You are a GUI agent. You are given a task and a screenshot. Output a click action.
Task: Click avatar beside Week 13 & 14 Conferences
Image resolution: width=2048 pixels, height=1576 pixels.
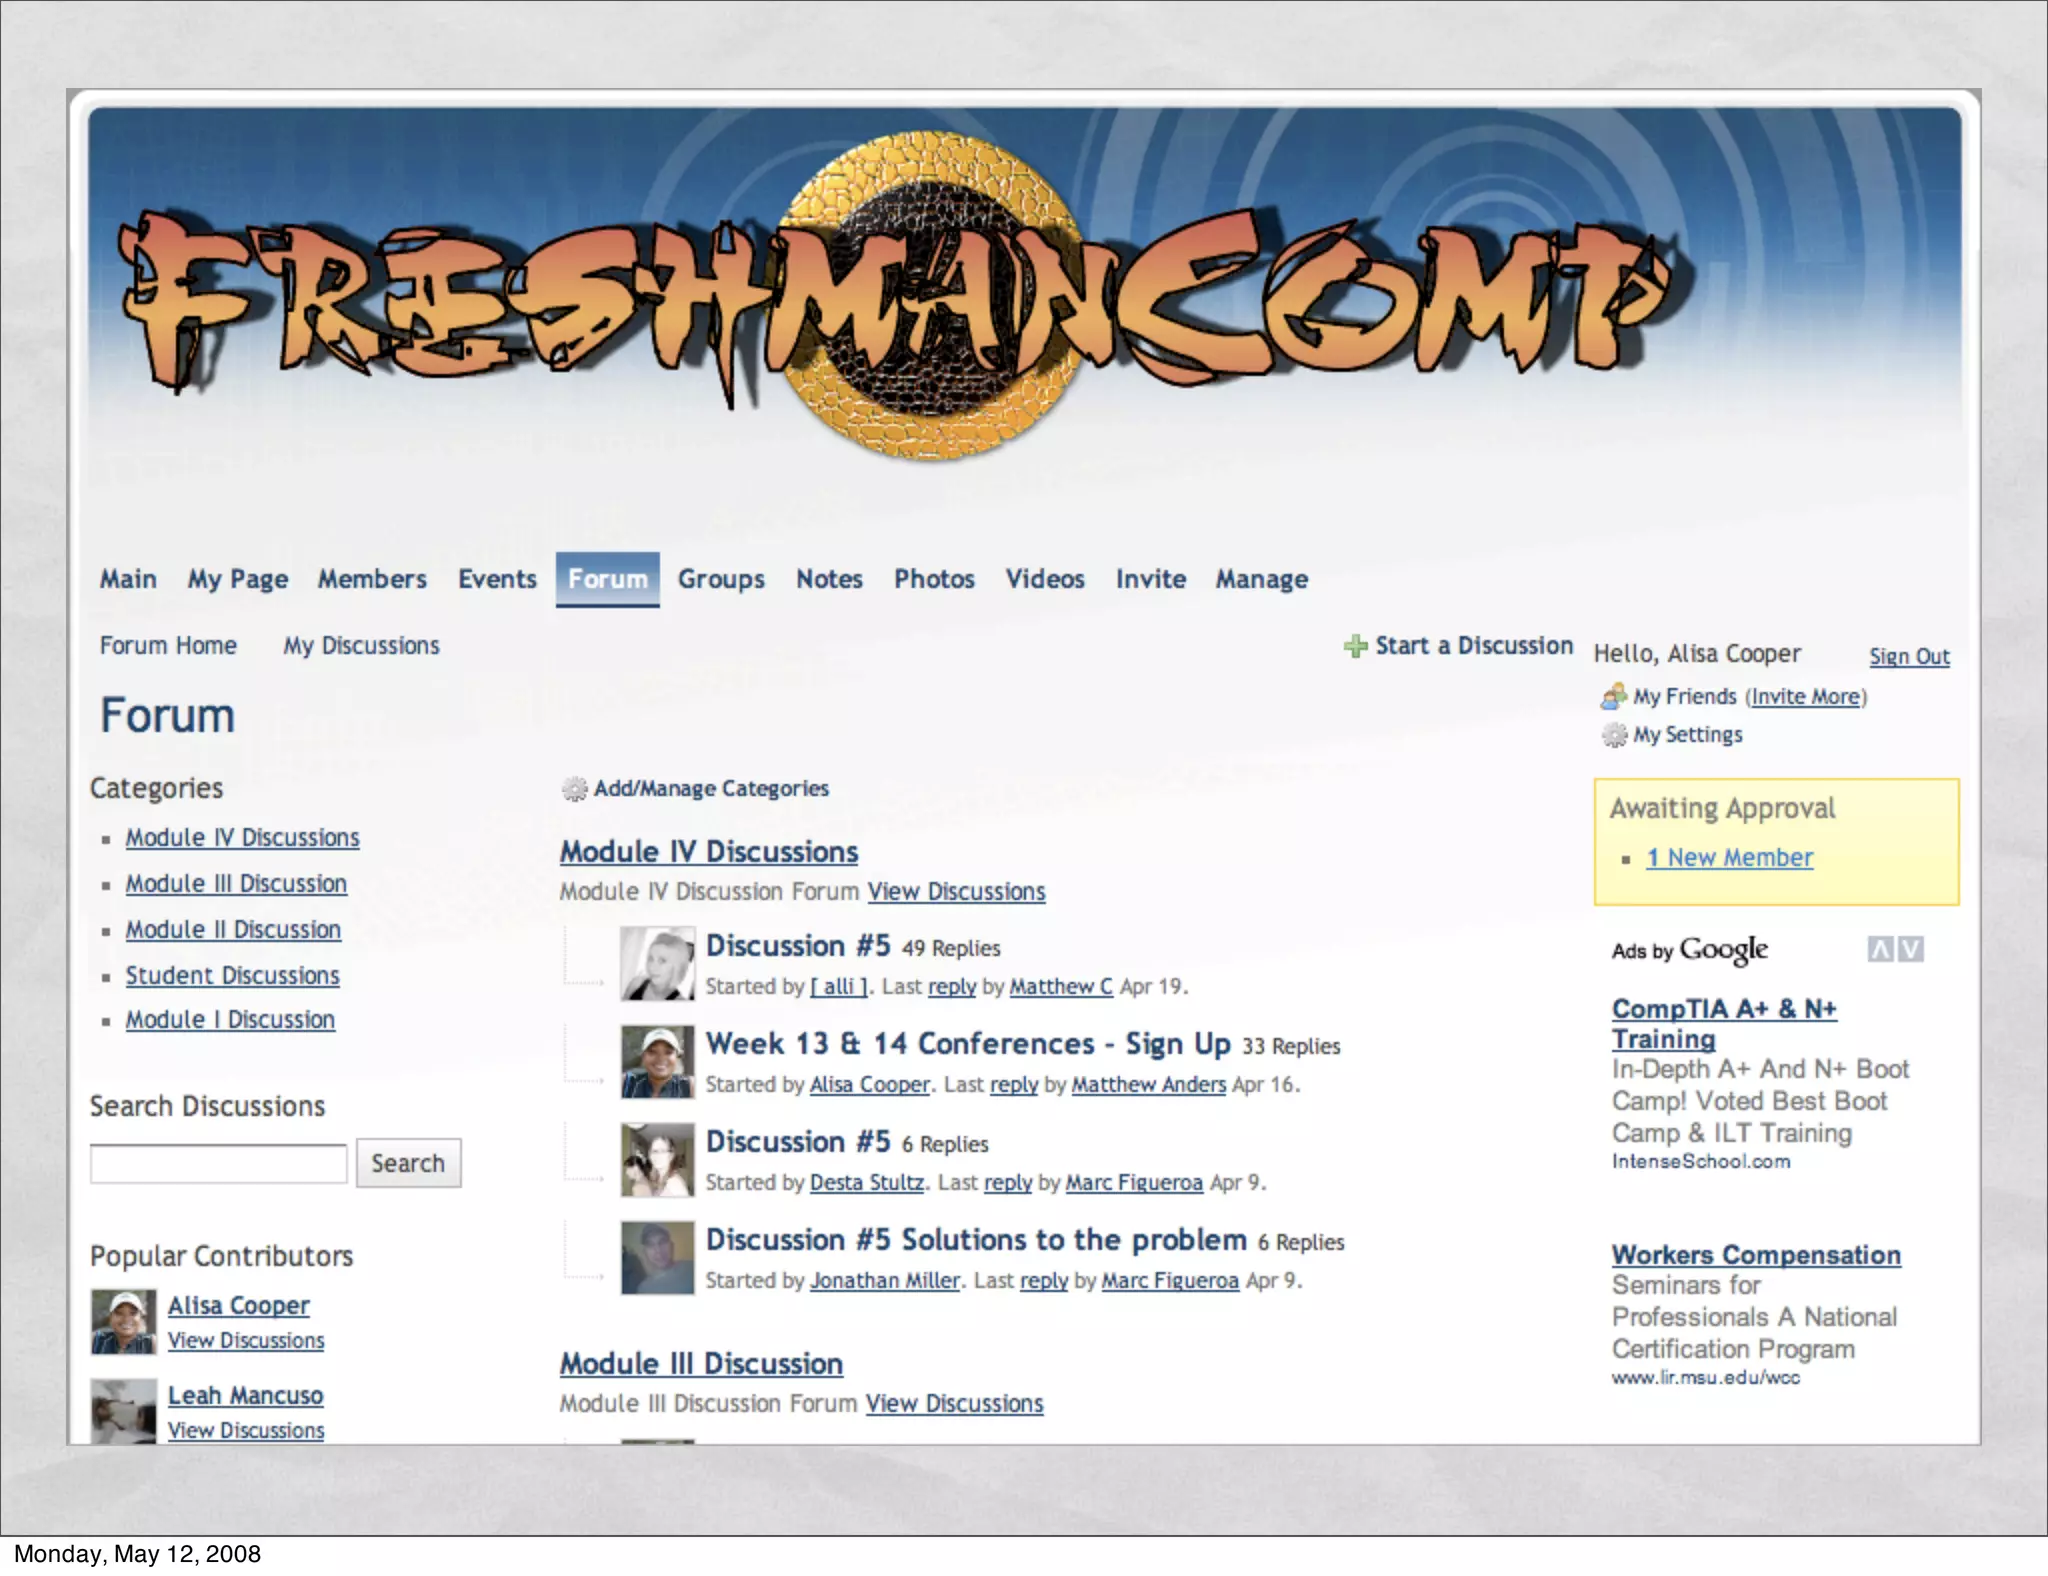657,1062
